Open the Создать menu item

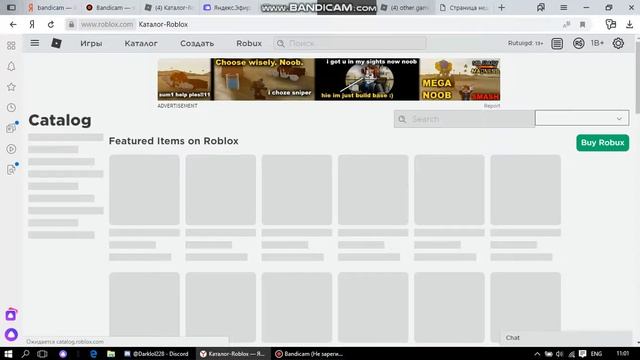coord(197,43)
